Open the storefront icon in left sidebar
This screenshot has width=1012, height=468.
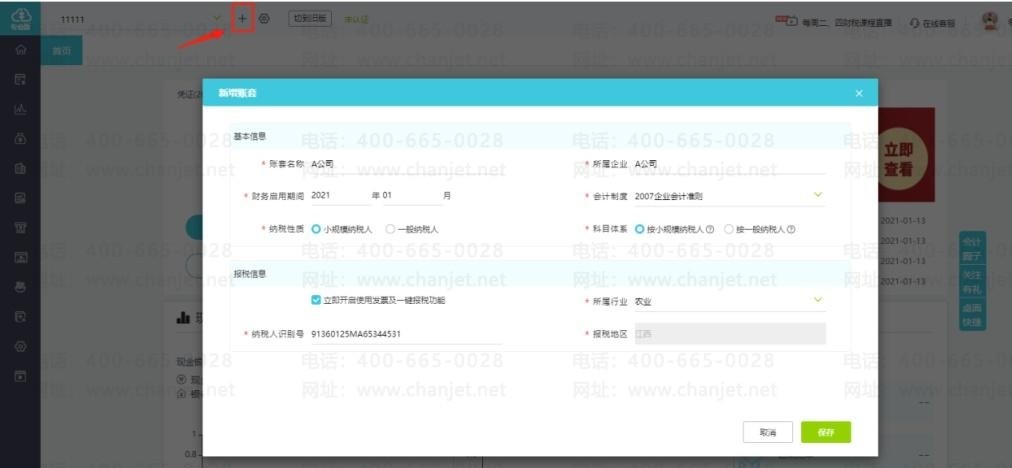(20, 227)
